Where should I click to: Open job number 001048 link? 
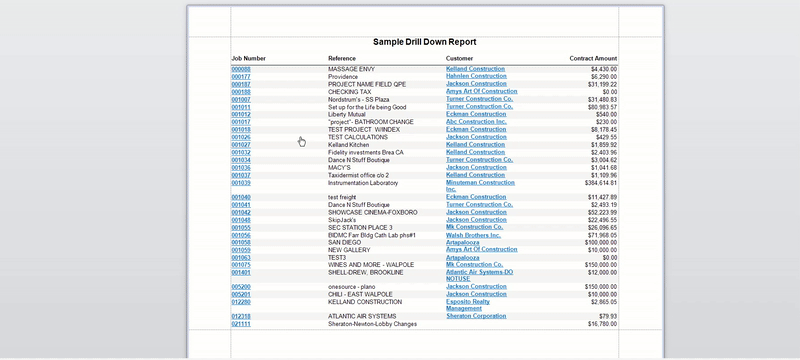point(241,220)
